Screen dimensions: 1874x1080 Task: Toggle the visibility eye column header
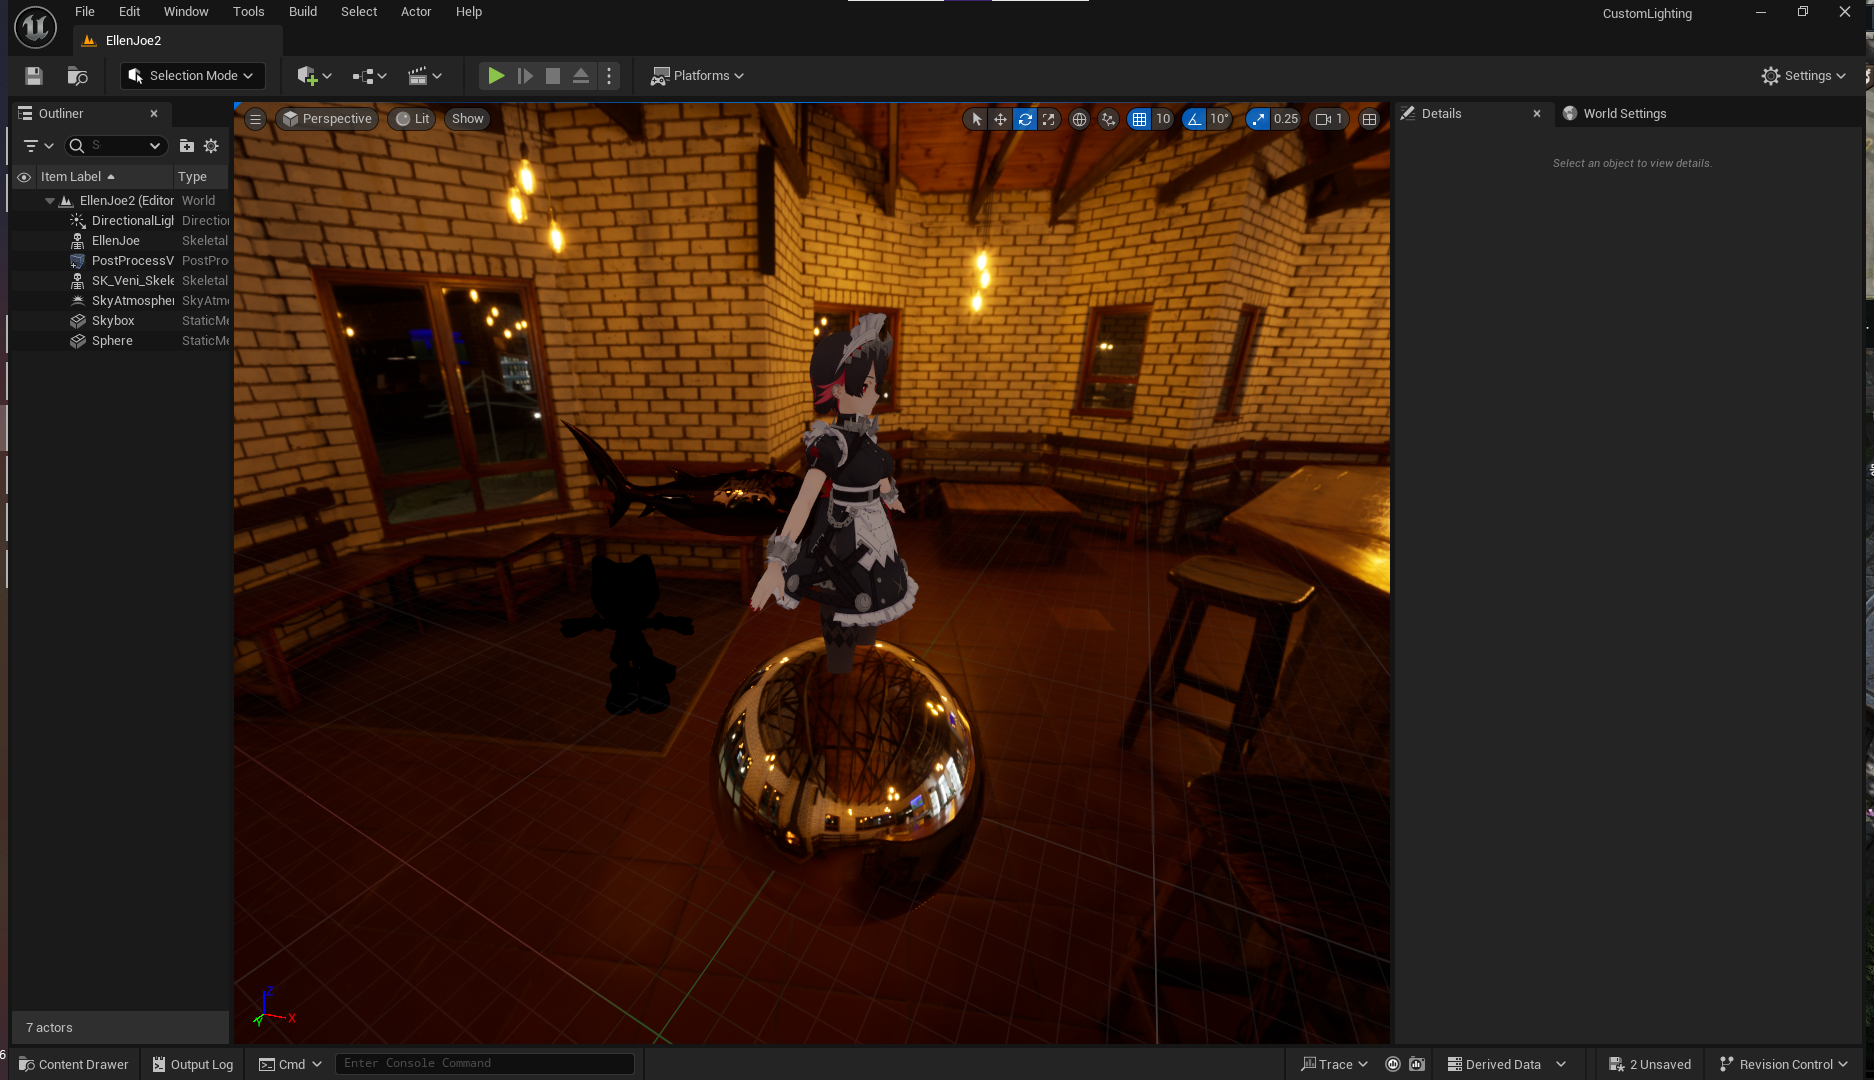[x=24, y=177]
